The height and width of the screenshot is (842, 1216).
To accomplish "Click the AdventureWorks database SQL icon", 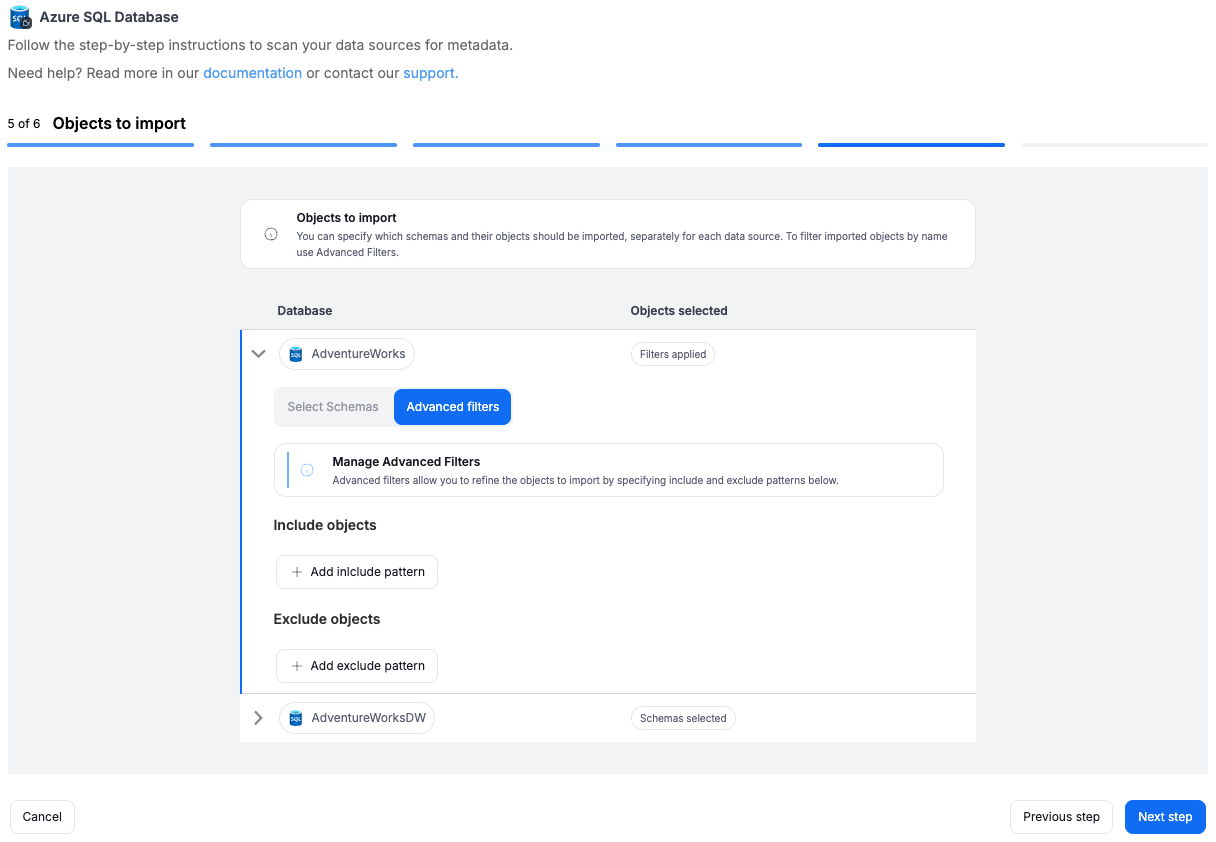I will click(x=296, y=354).
